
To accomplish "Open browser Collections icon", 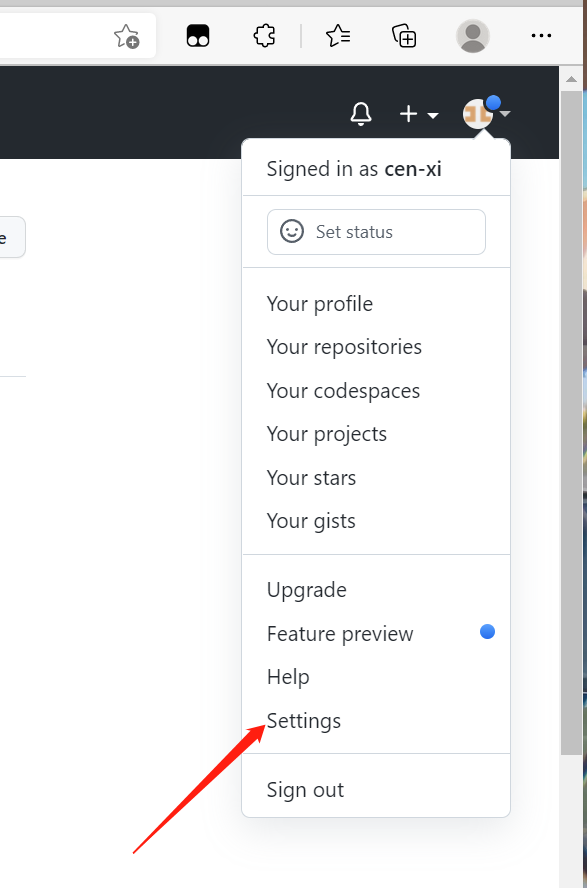I will point(404,36).
